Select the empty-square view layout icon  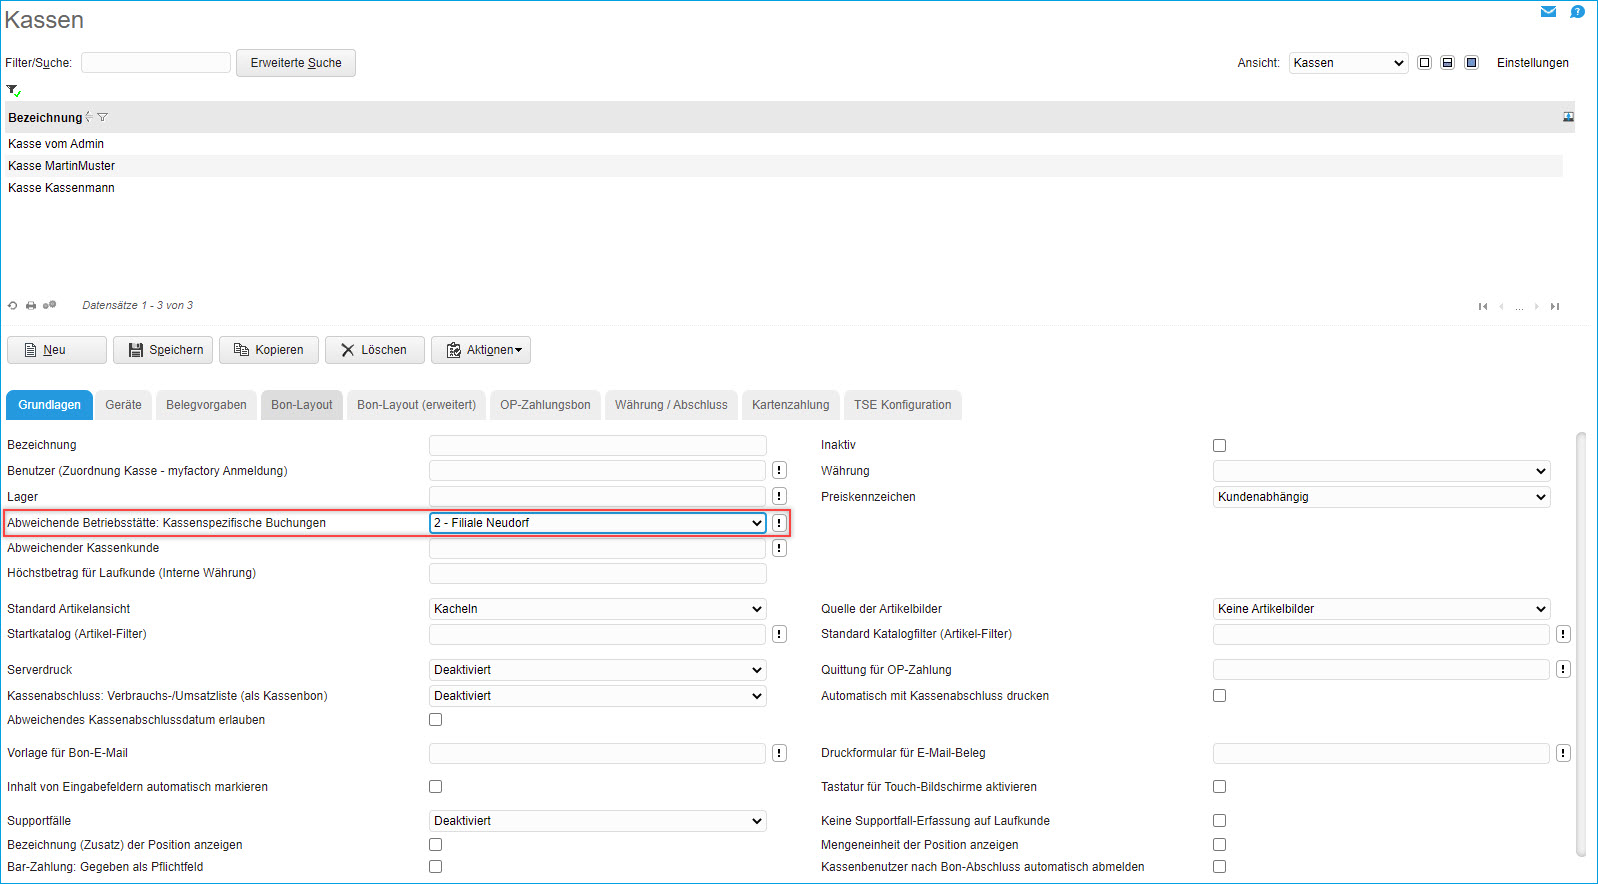tap(1425, 63)
